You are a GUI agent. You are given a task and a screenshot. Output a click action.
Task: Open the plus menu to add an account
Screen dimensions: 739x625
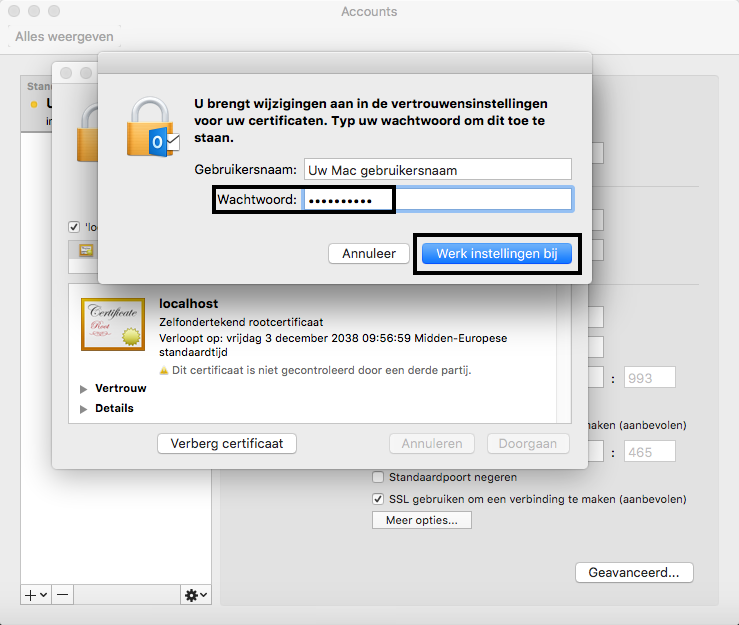(35, 594)
